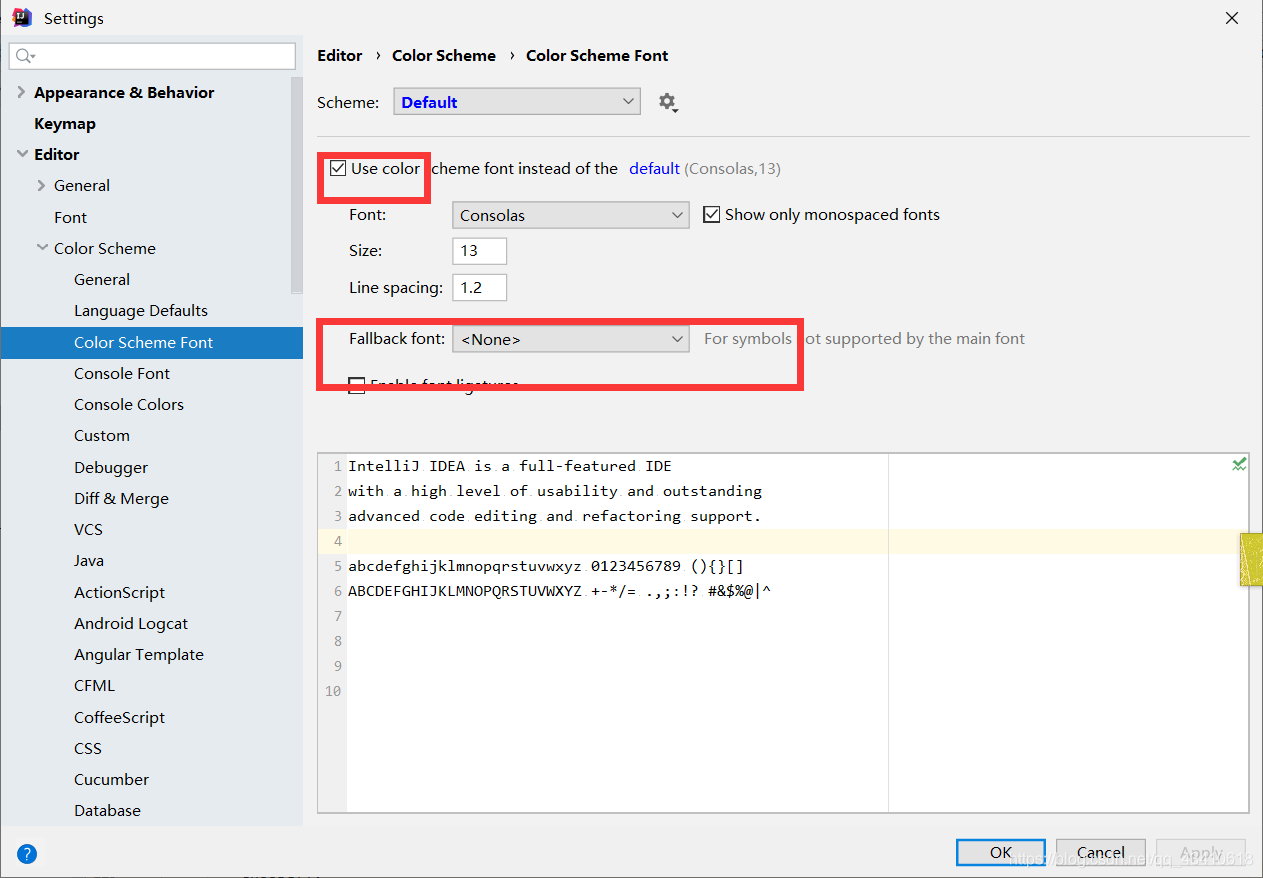This screenshot has width=1263, height=878.
Task: Open the Fallback font dropdown
Action: coord(570,339)
